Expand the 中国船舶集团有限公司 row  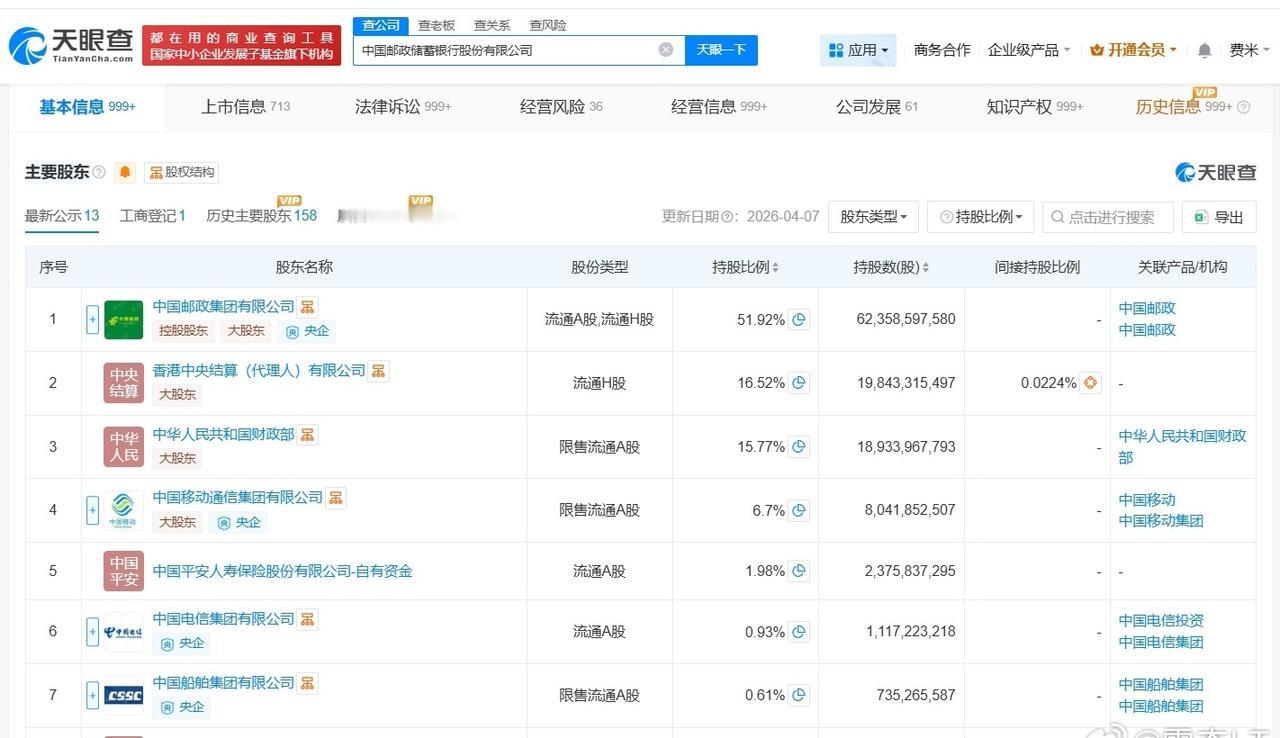(x=93, y=695)
